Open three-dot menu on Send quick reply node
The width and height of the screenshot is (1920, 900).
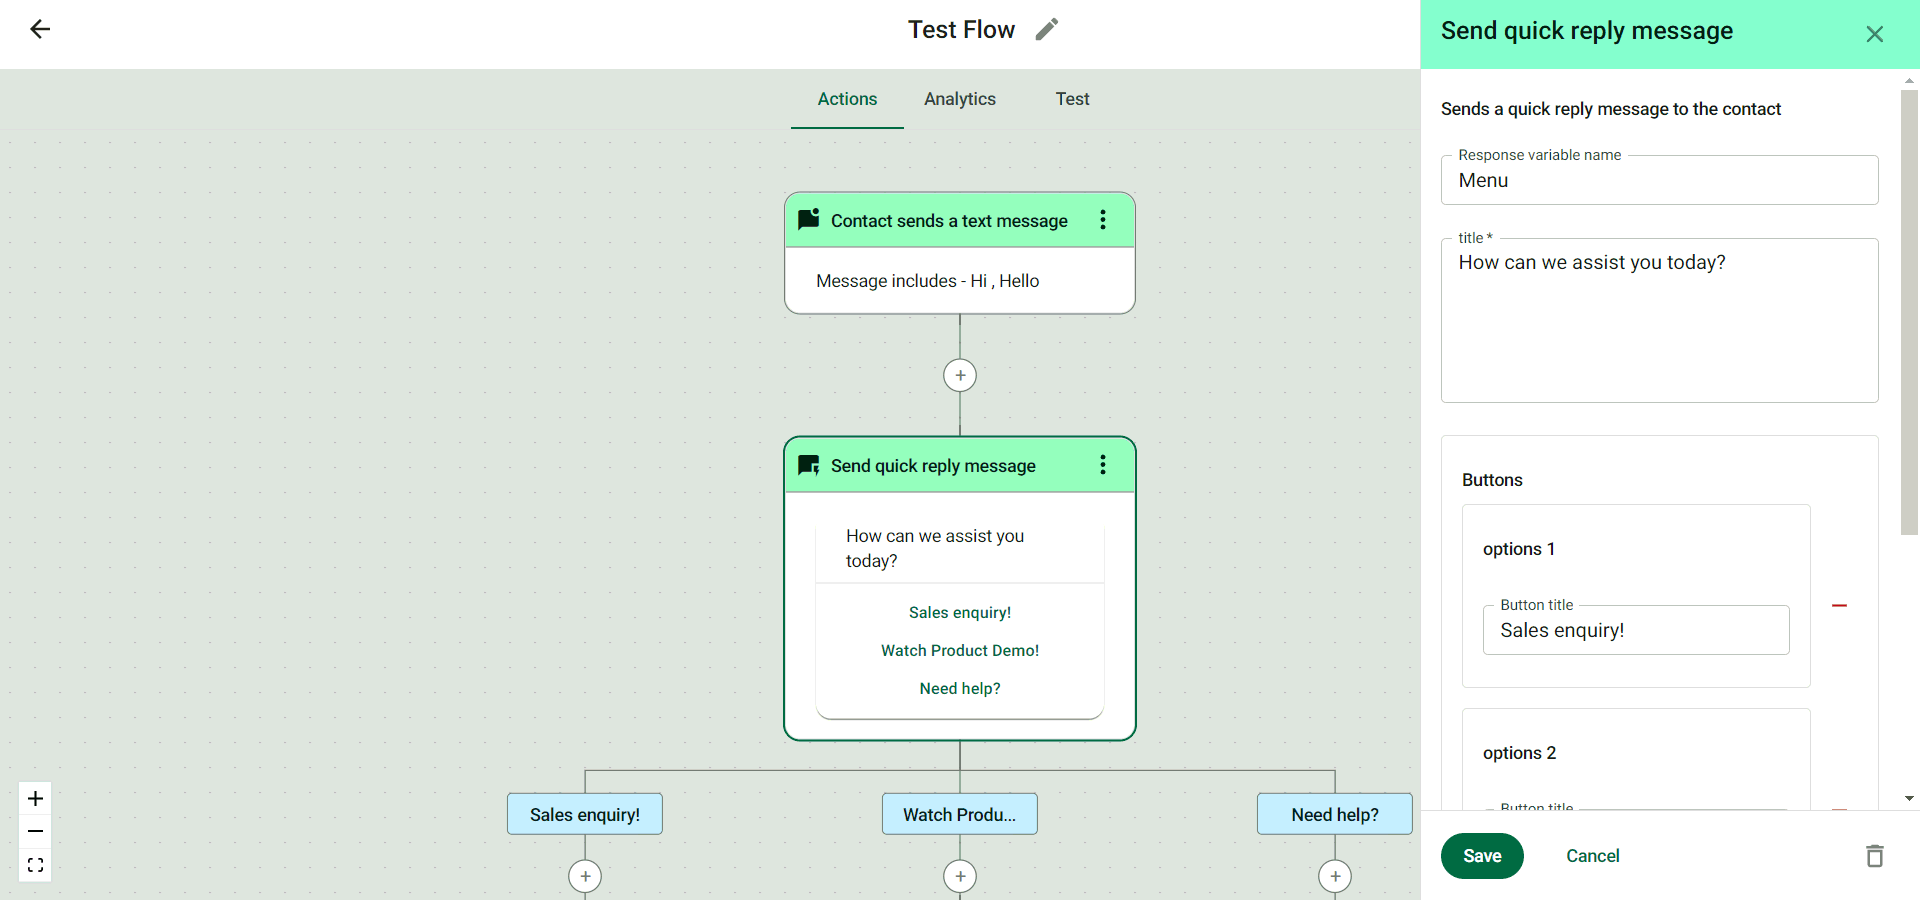(x=1103, y=465)
